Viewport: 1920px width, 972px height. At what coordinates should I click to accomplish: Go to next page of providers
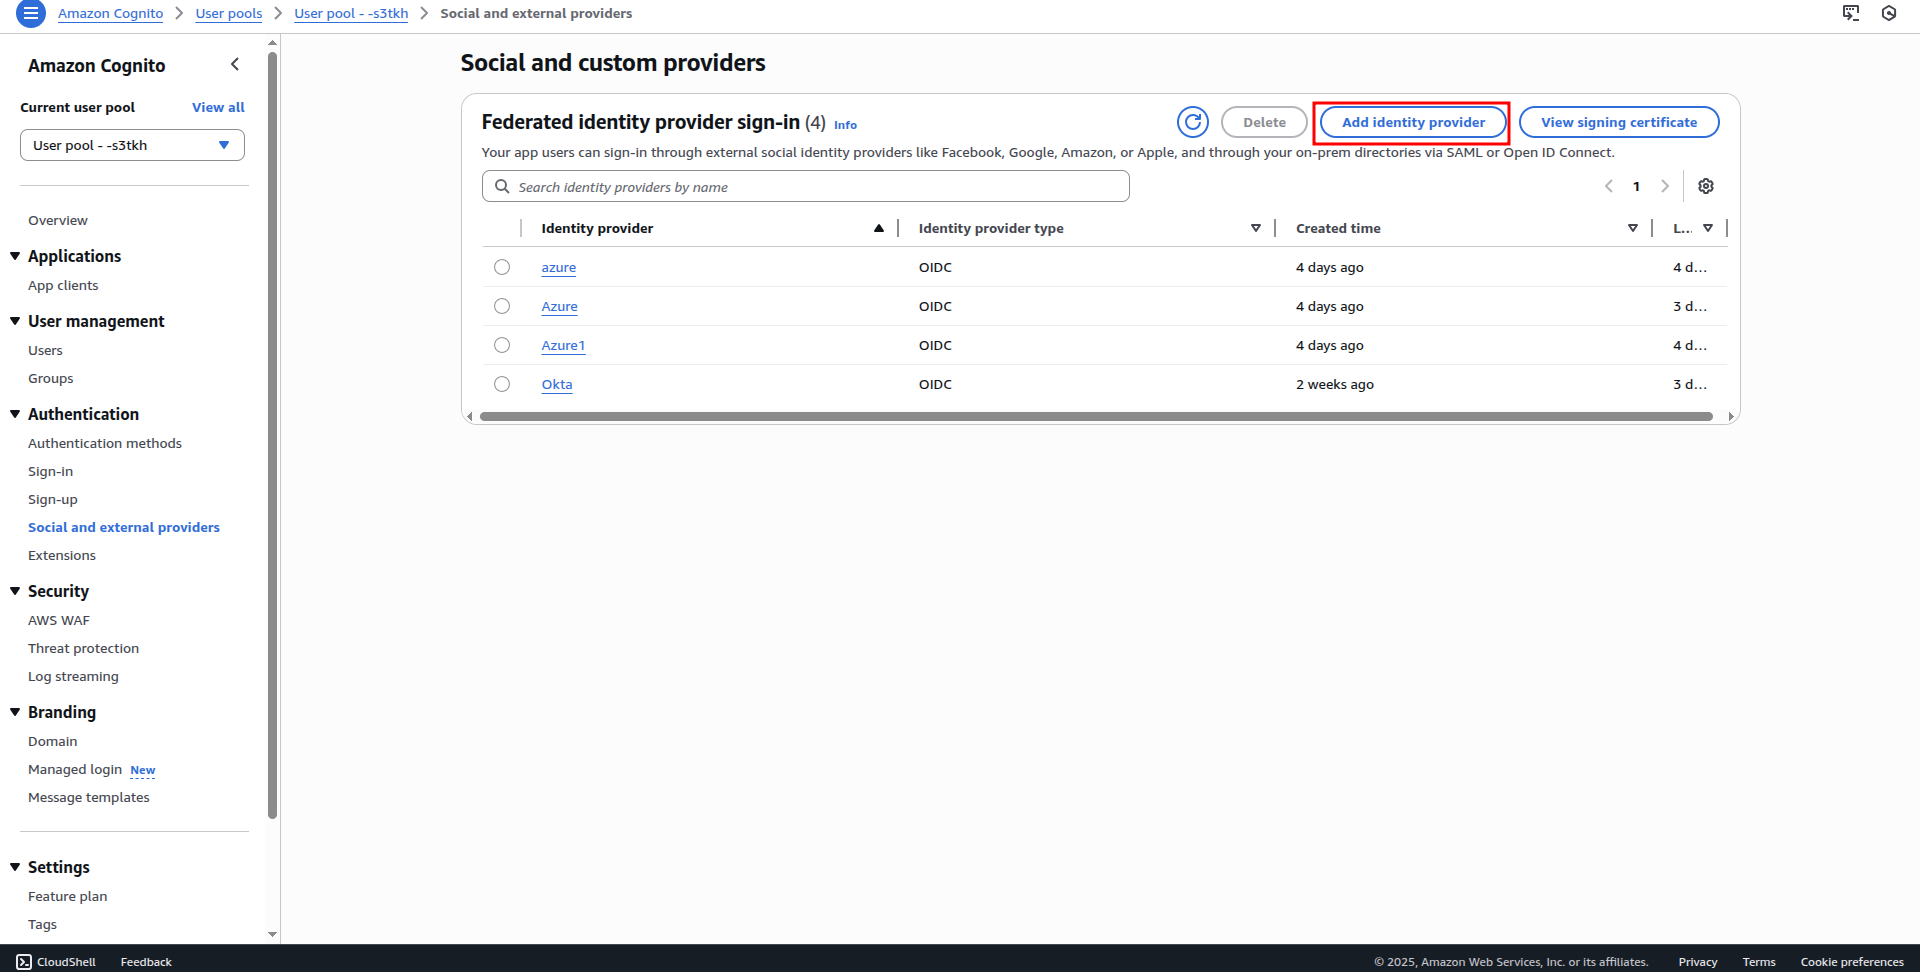pyautogui.click(x=1665, y=186)
